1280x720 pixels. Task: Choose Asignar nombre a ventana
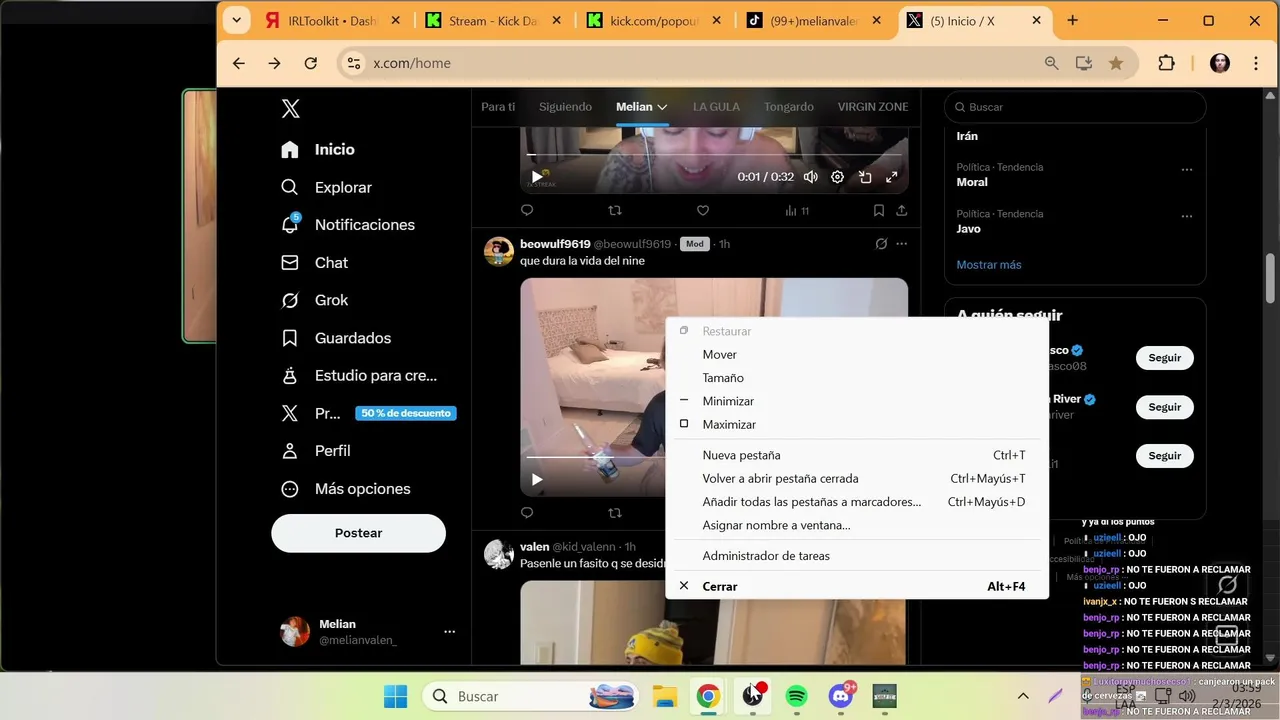pyautogui.click(x=857, y=525)
